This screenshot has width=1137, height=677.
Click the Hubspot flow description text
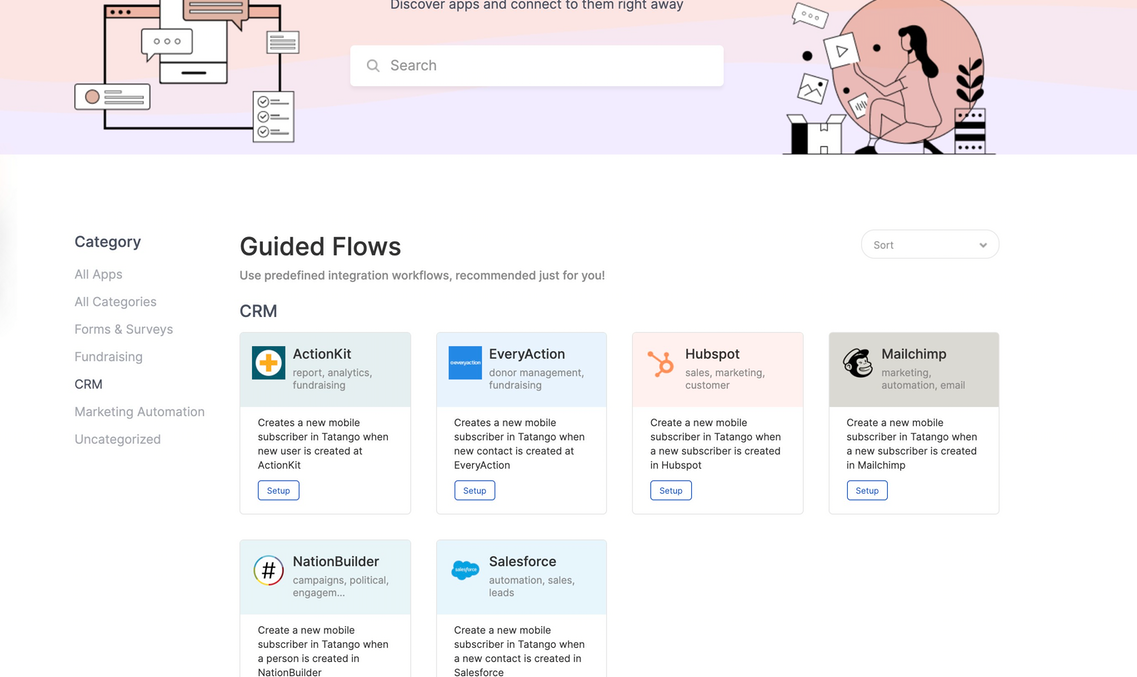coord(715,444)
